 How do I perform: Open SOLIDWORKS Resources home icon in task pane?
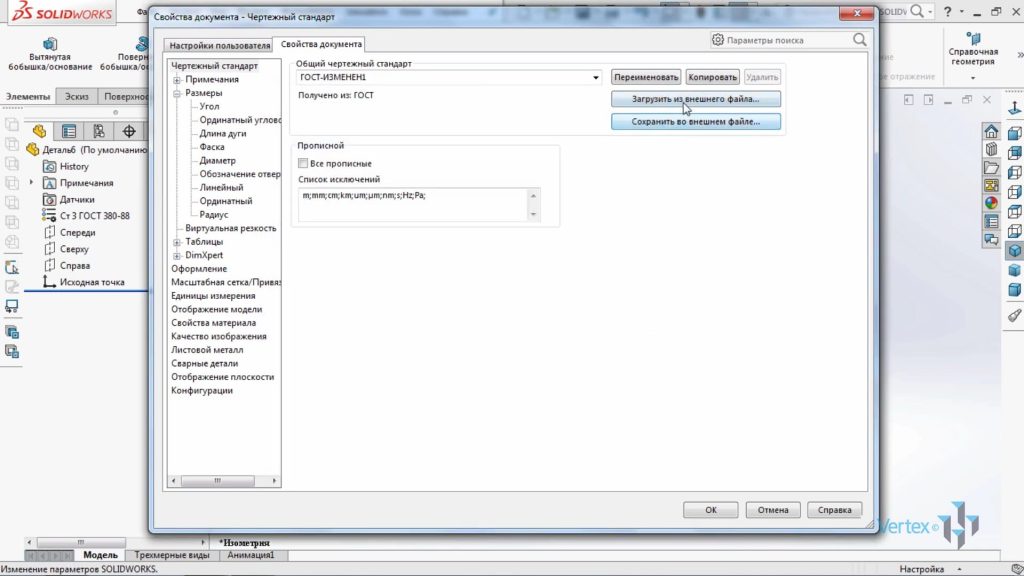(991, 131)
